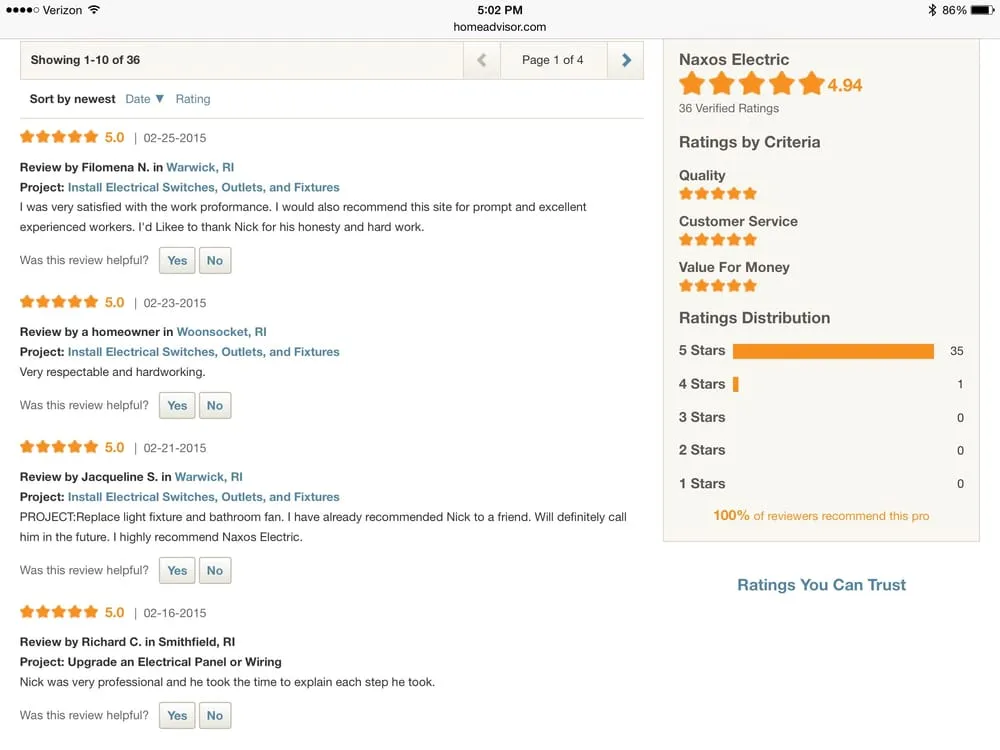Mark Richard C. review not helpful
The width and height of the screenshot is (1000, 750).
pyautogui.click(x=215, y=716)
